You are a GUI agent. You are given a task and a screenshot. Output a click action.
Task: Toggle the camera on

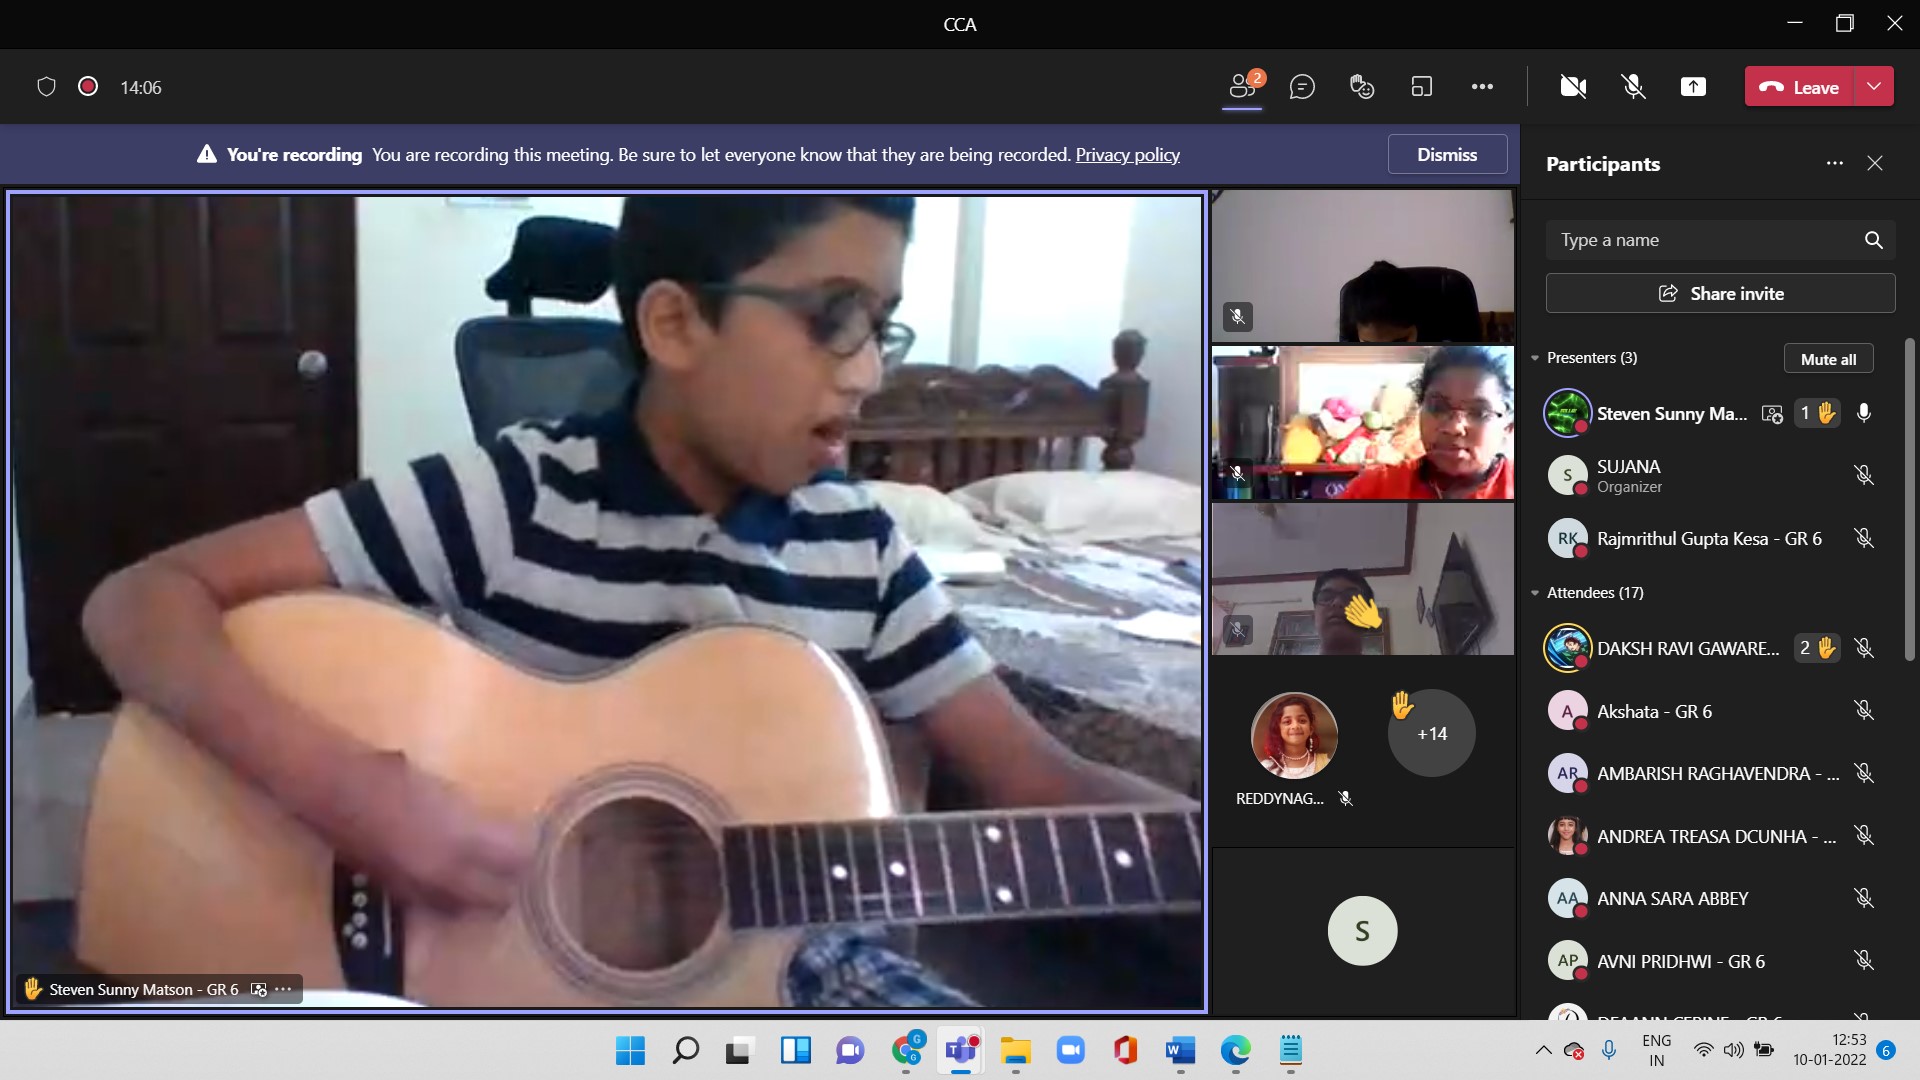tap(1573, 87)
